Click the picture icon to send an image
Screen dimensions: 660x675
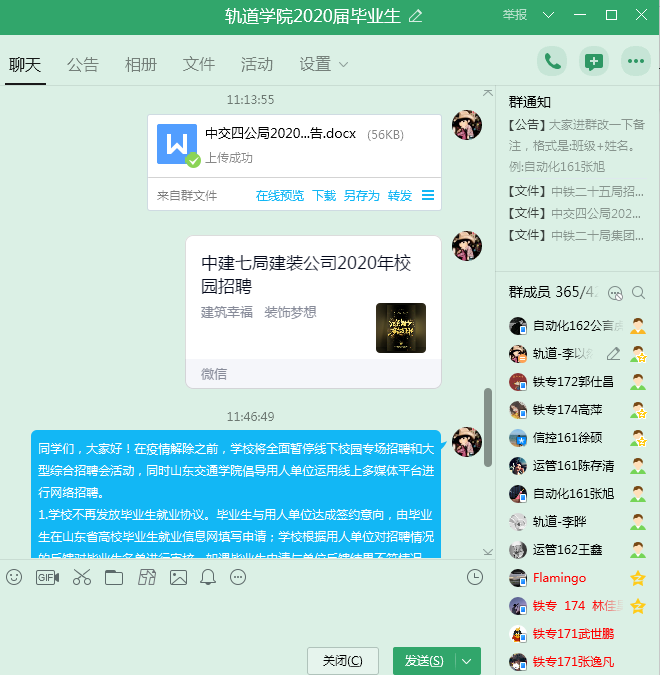tap(178, 577)
